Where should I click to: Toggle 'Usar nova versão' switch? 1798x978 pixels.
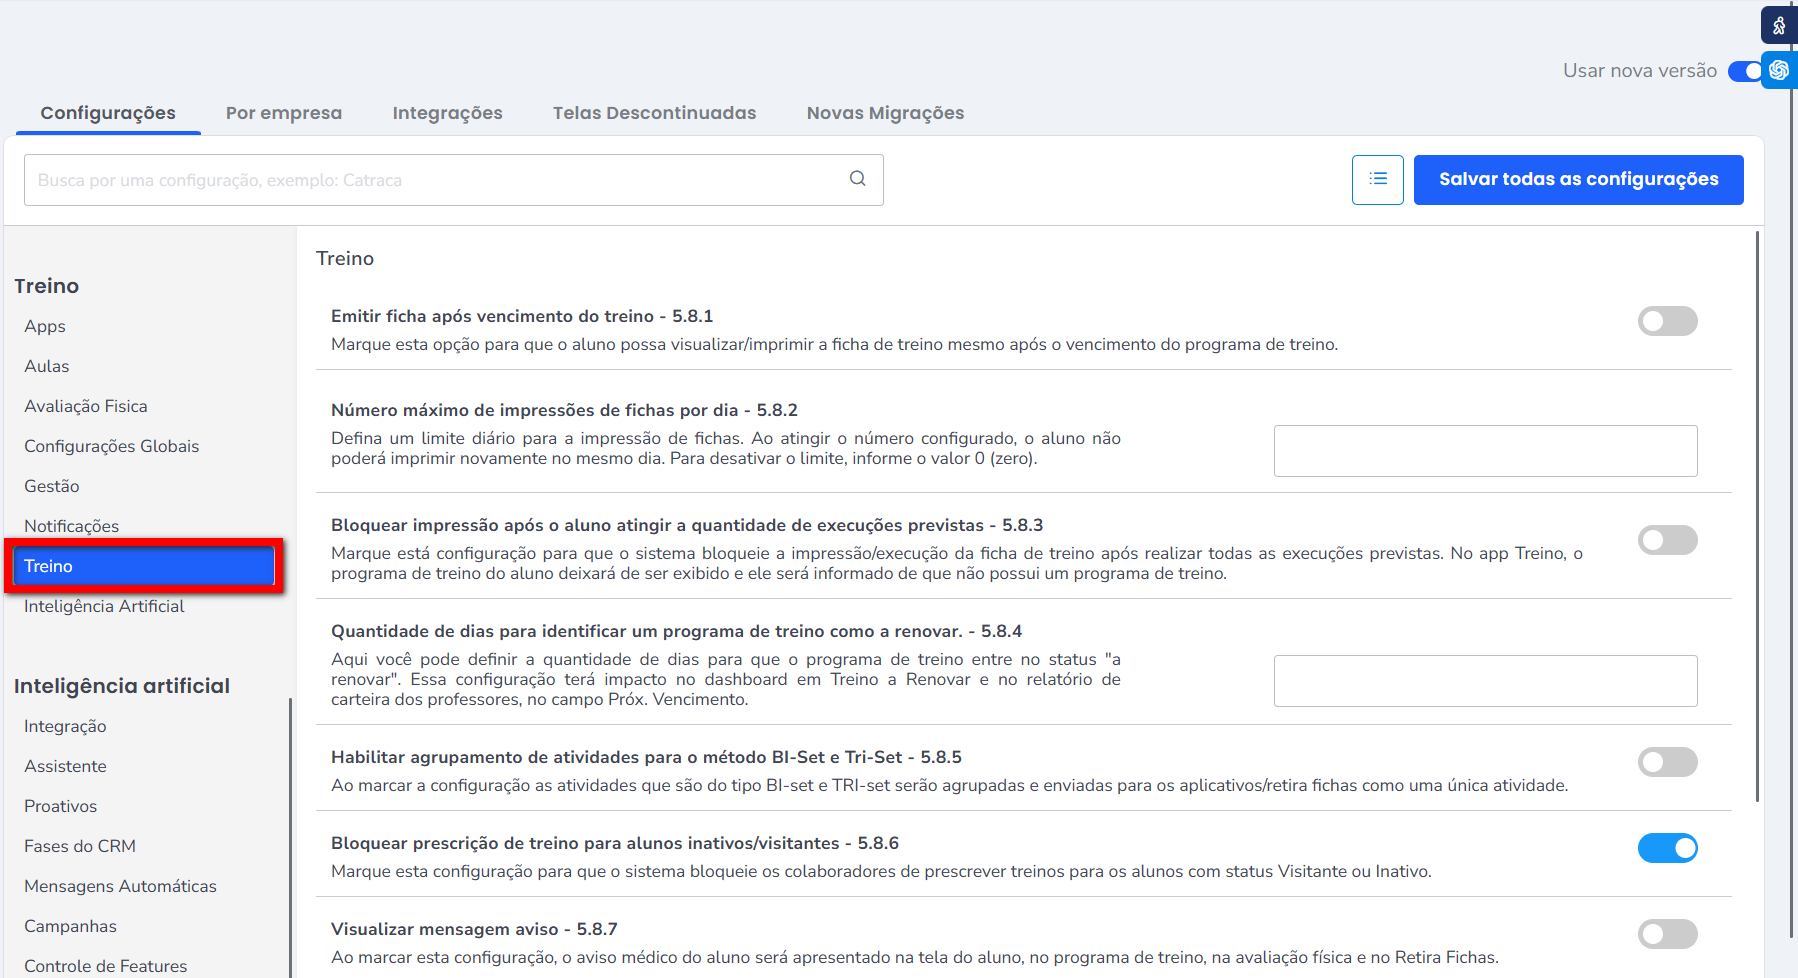pos(1744,71)
